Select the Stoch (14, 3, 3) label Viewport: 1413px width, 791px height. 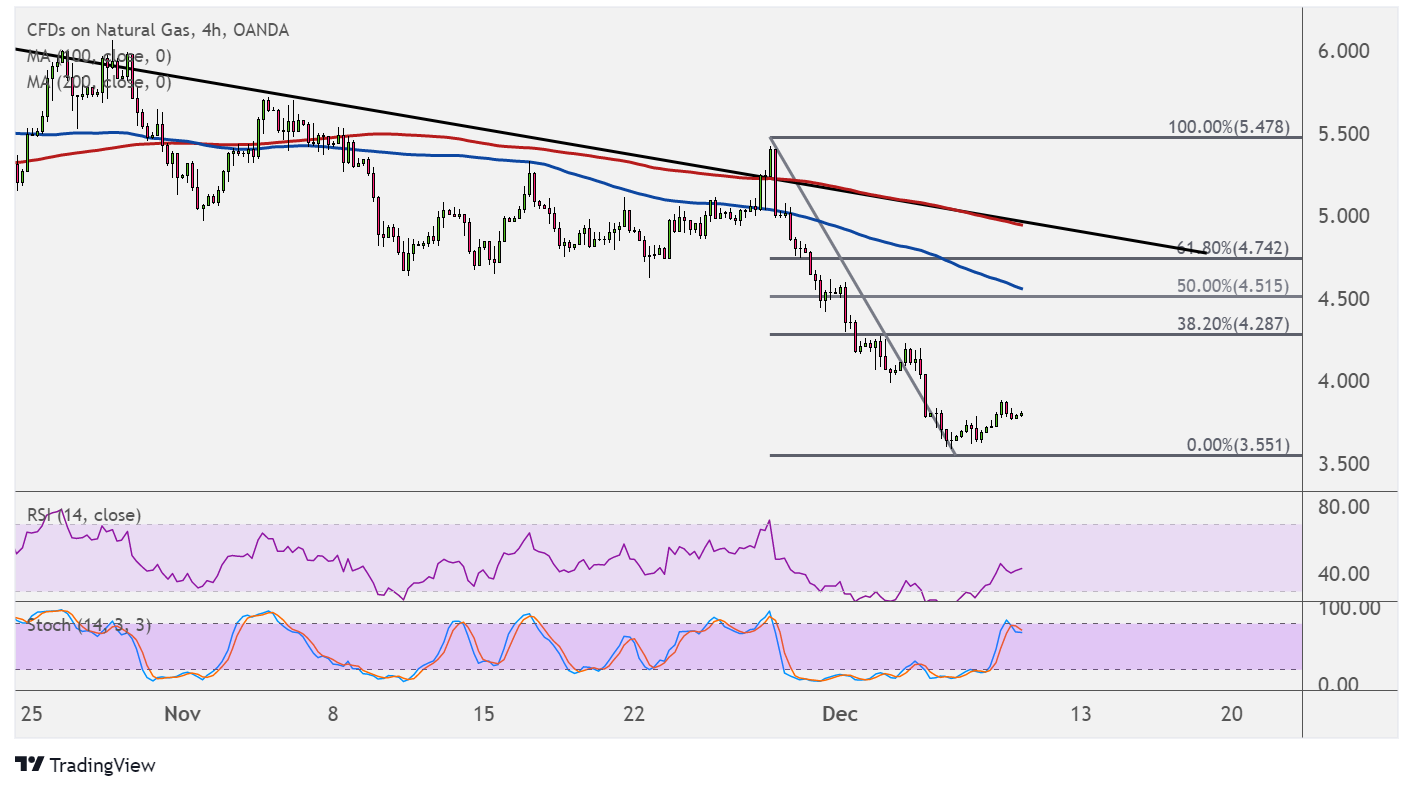(x=89, y=625)
